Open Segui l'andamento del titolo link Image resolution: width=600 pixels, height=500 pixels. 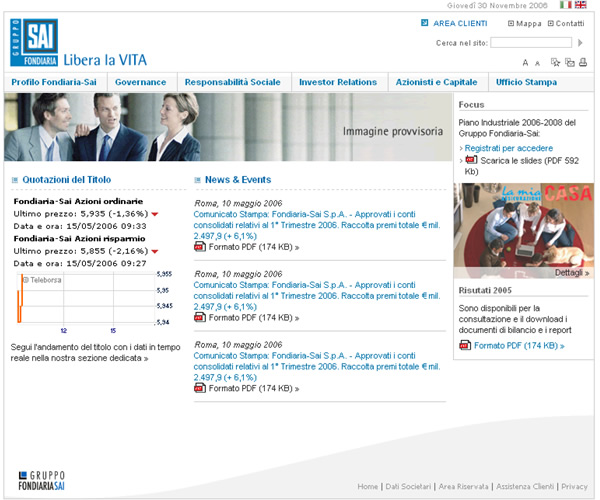tap(95, 352)
